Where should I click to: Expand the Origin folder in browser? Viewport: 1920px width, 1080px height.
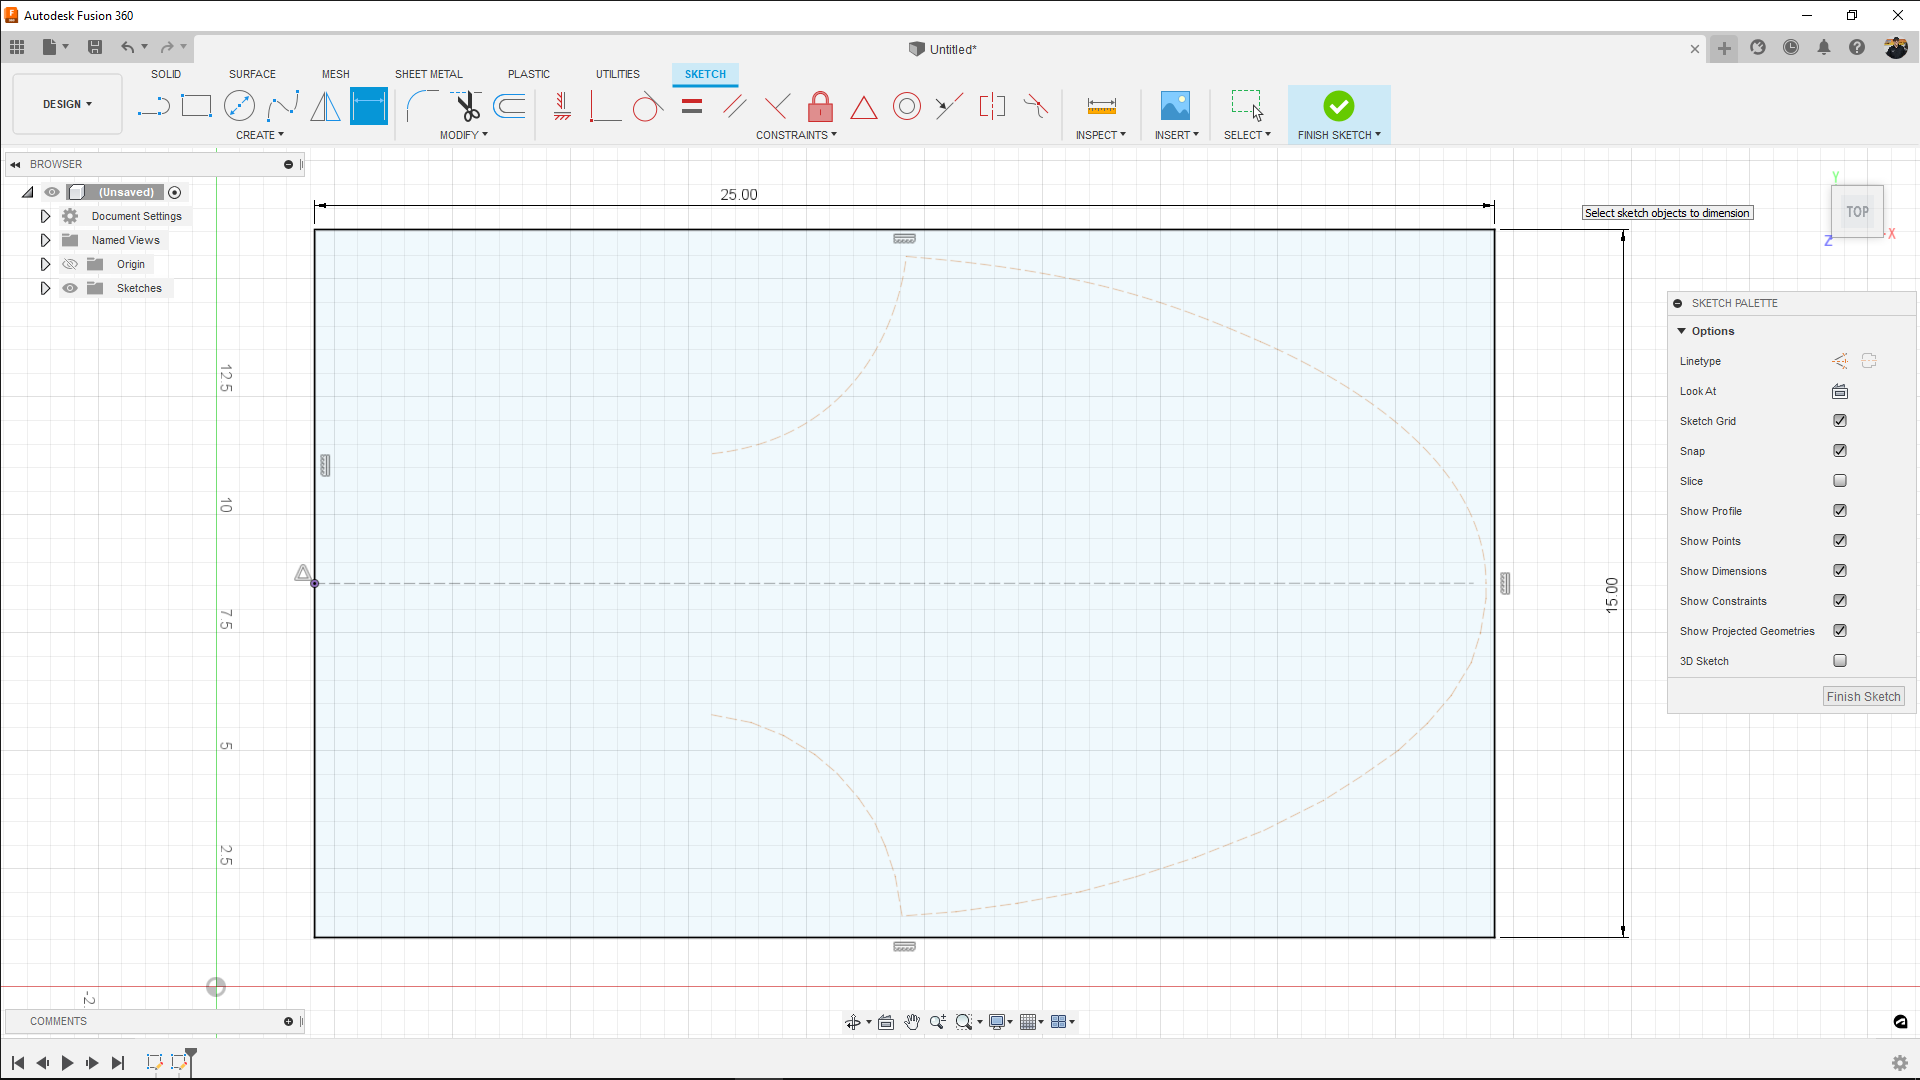click(x=45, y=264)
